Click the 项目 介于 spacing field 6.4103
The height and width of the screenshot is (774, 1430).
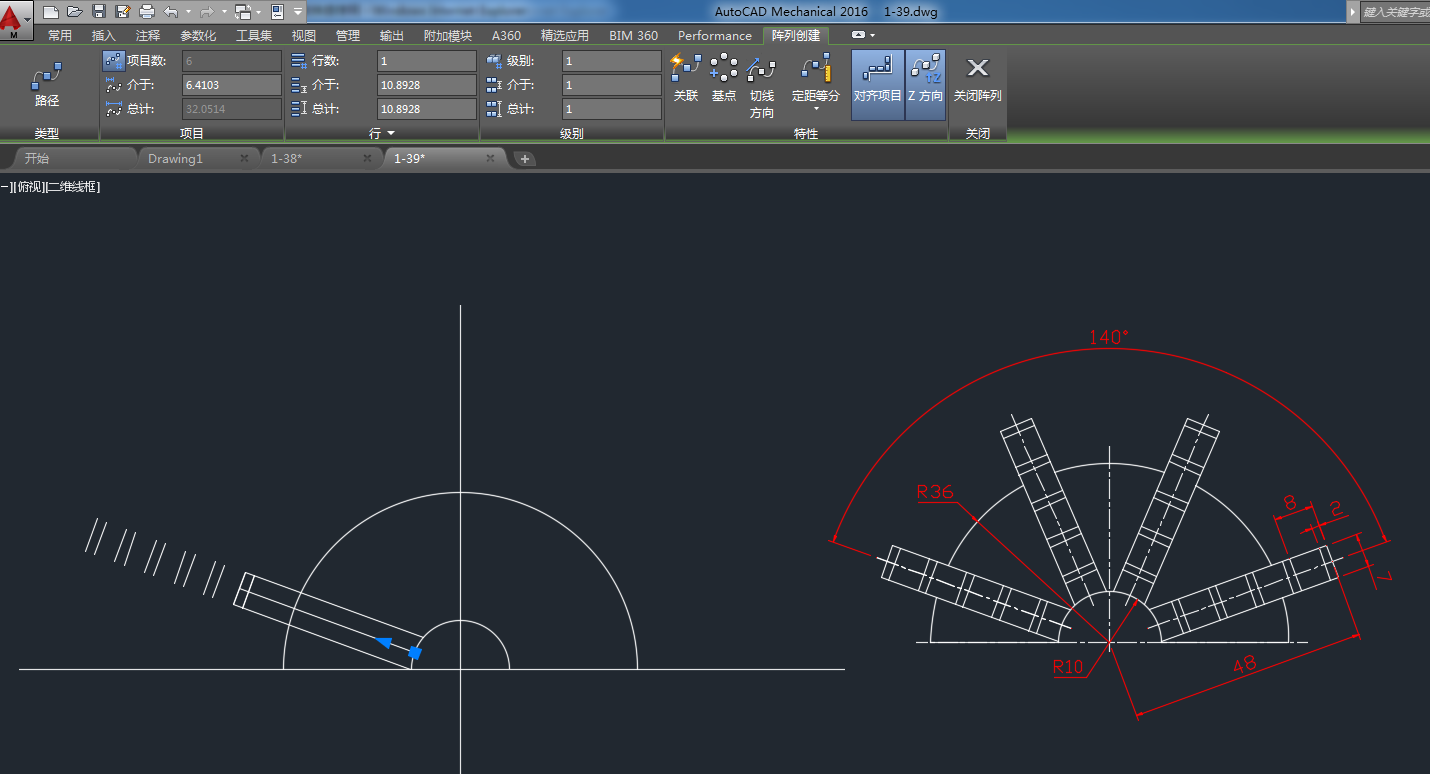(x=232, y=85)
